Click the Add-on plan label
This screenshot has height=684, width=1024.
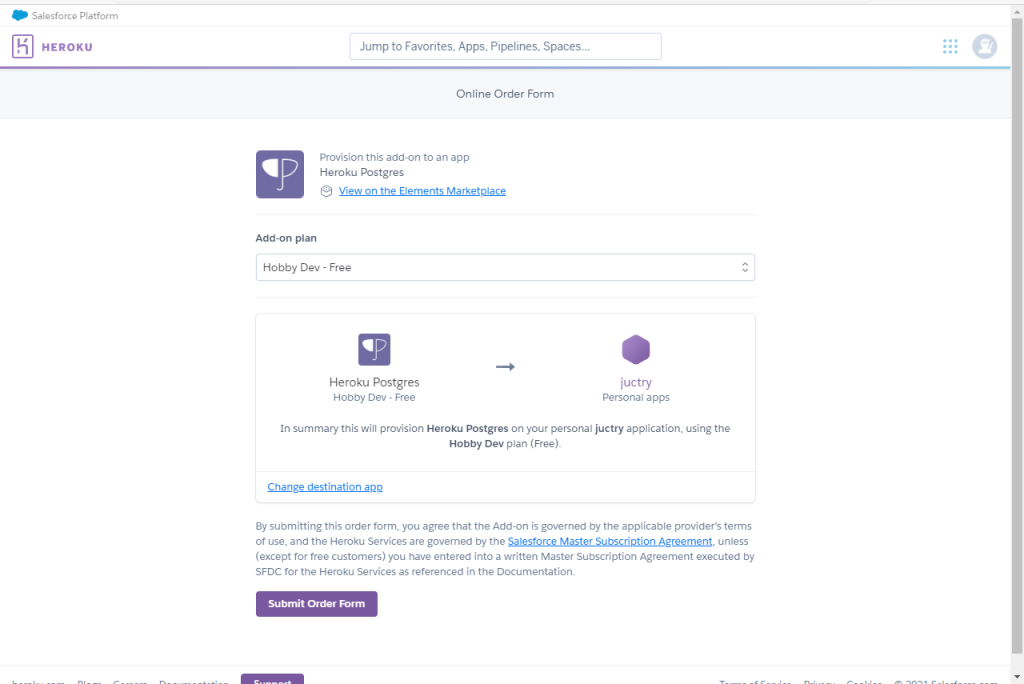[x=286, y=238]
